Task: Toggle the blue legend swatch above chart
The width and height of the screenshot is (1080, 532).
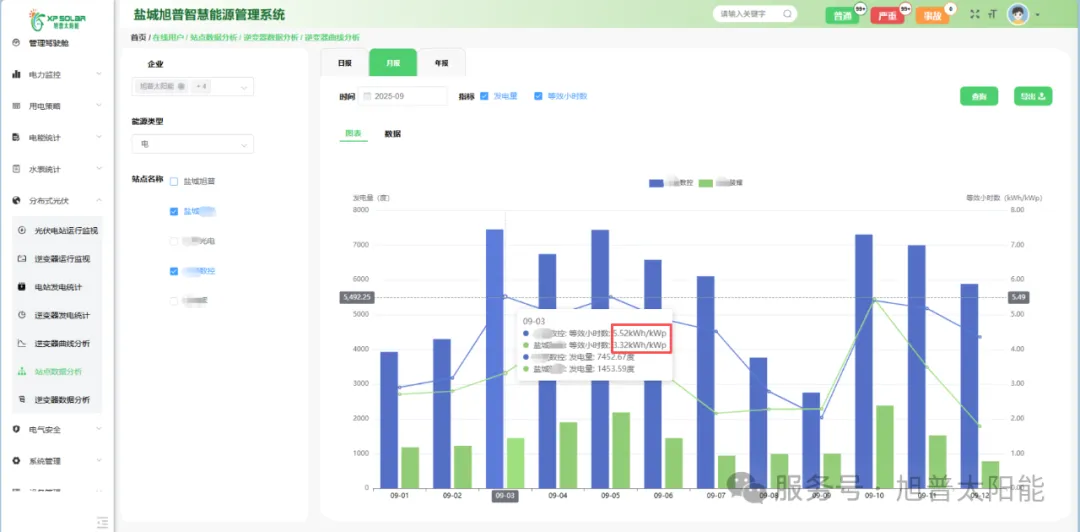Action: coord(657,183)
